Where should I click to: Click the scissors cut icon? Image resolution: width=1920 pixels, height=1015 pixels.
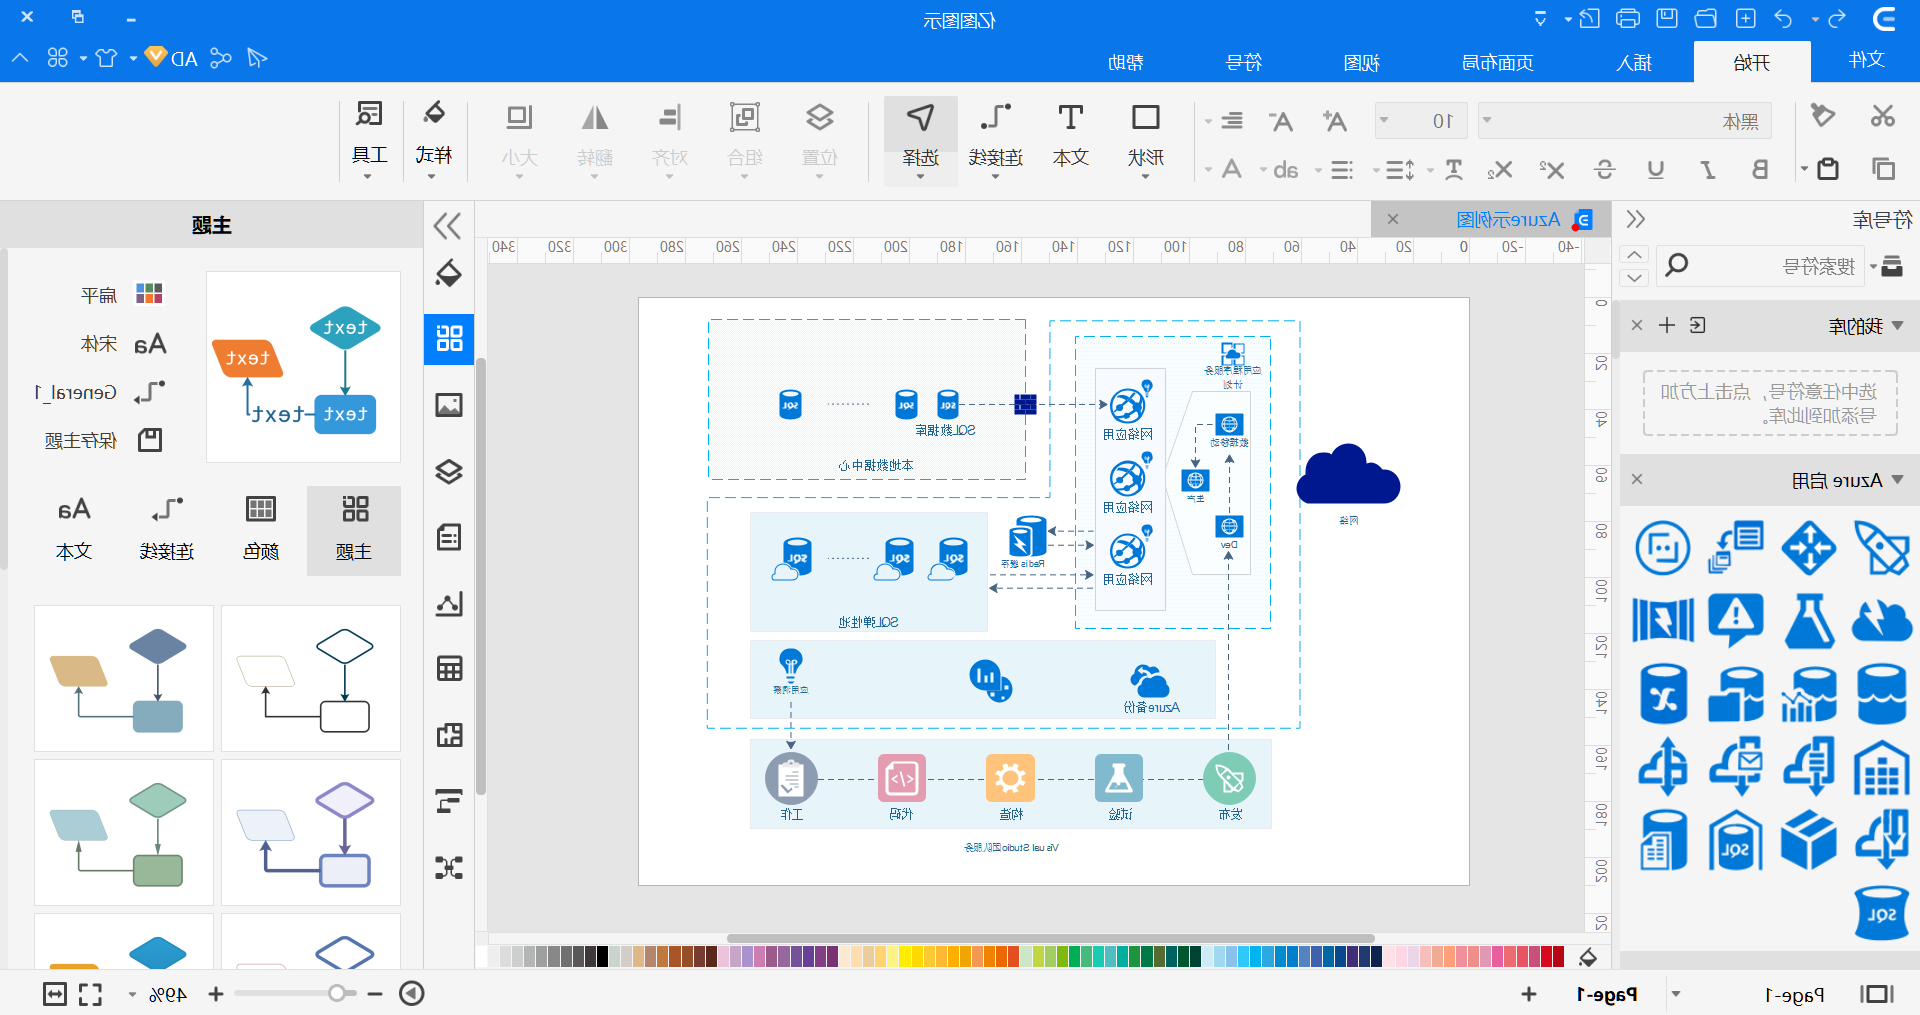[1883, 116]
